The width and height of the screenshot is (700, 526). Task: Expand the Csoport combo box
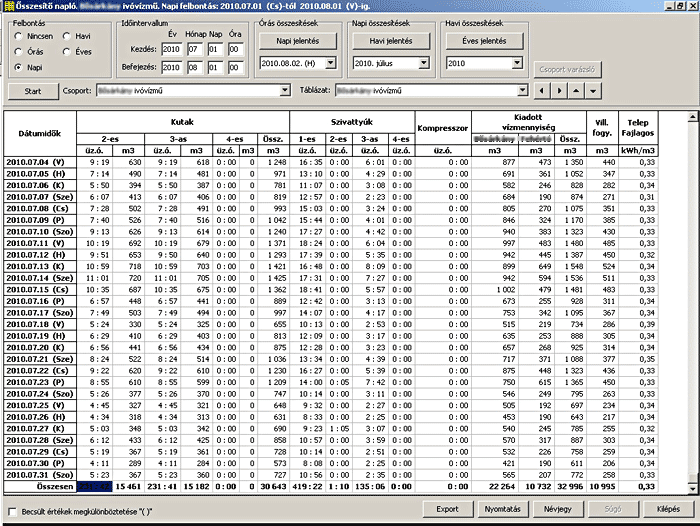click(285, 91)
